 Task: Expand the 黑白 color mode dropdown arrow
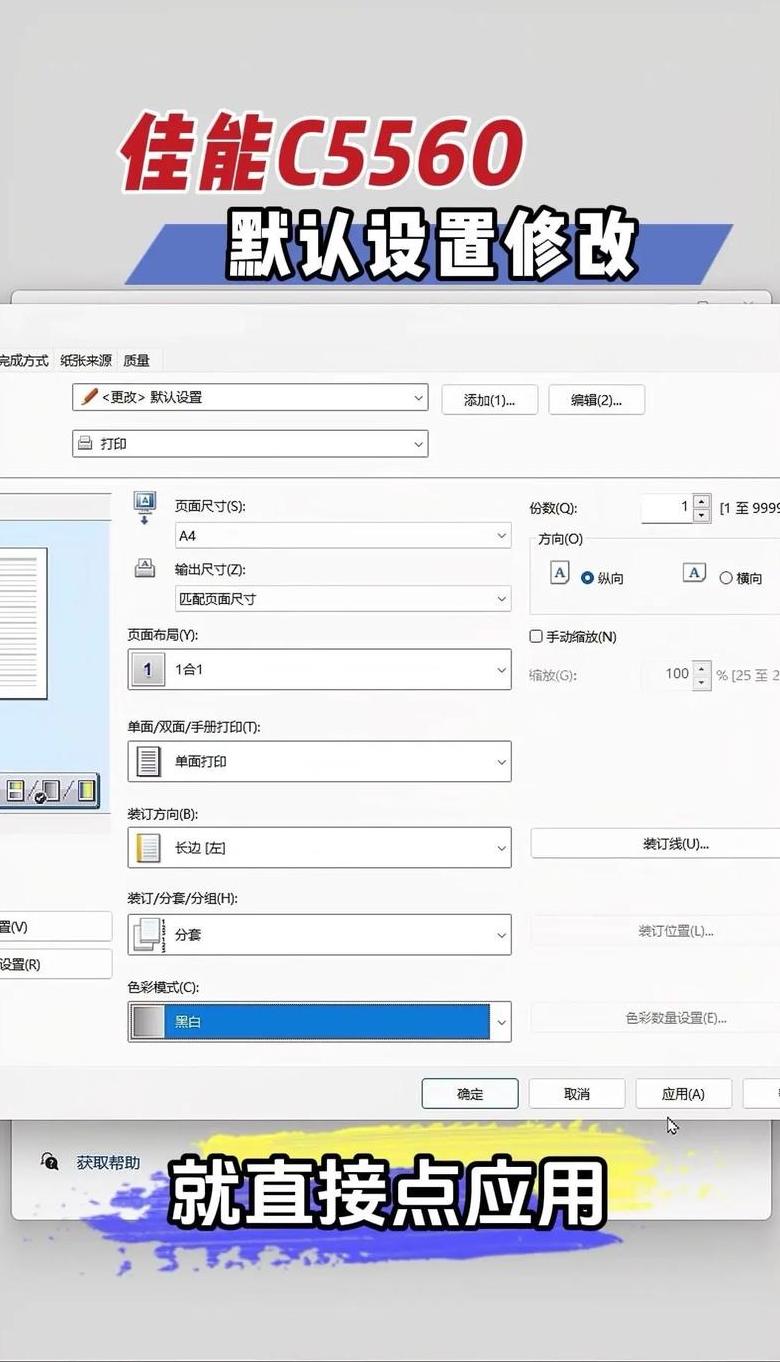(x=502, y=1022)
